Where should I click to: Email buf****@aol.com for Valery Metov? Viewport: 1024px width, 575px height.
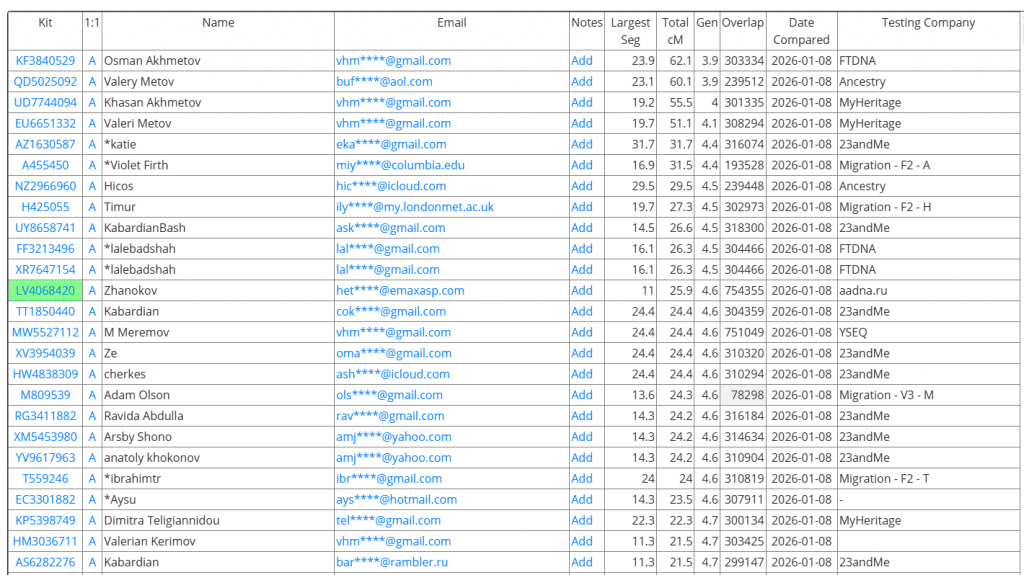[x=384, y=82]
